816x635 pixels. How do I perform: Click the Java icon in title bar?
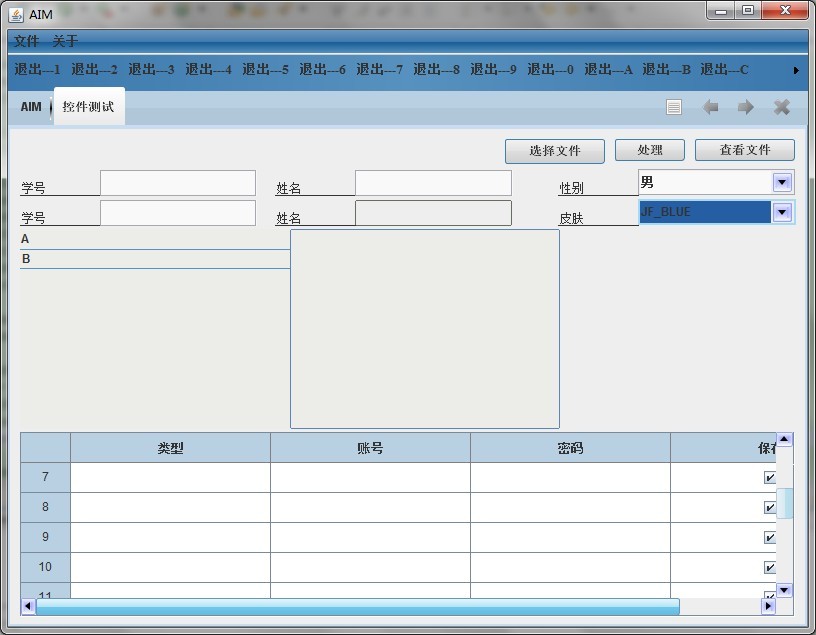[16, 15]
